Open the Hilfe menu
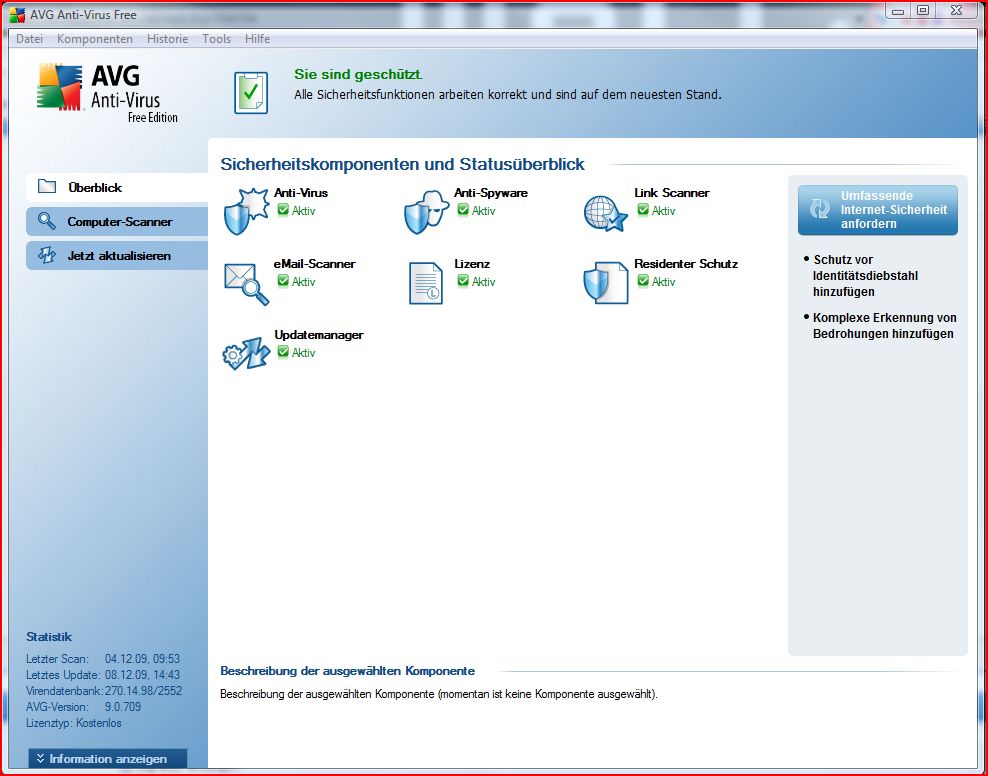 pos(257,39)
